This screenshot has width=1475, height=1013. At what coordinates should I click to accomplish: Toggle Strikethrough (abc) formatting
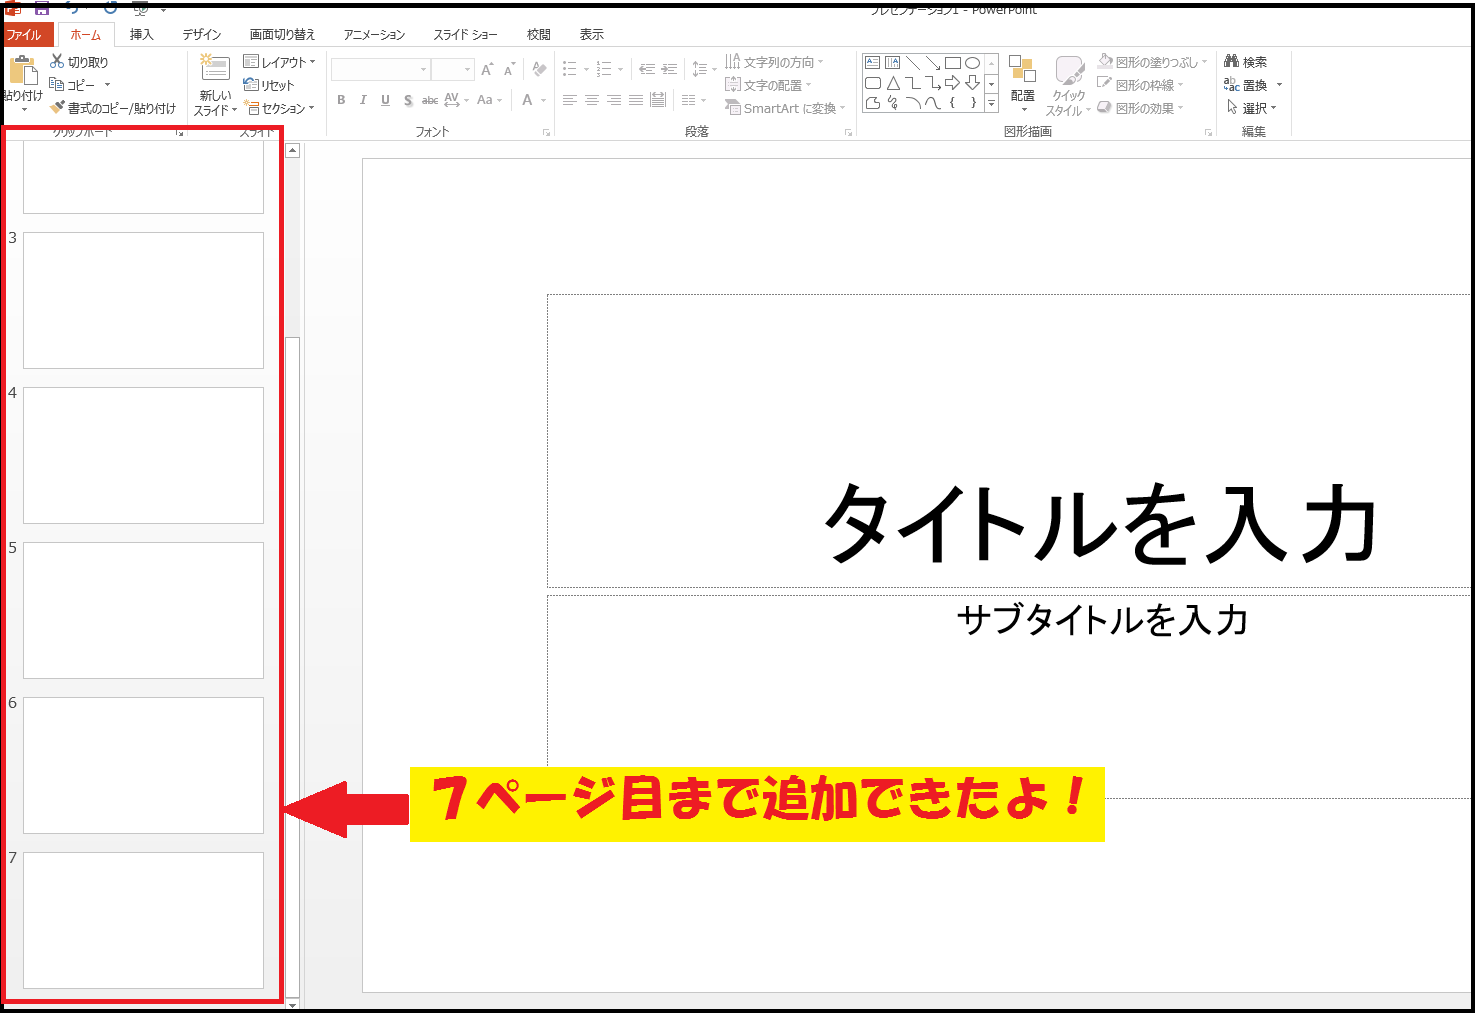[430, 100]
